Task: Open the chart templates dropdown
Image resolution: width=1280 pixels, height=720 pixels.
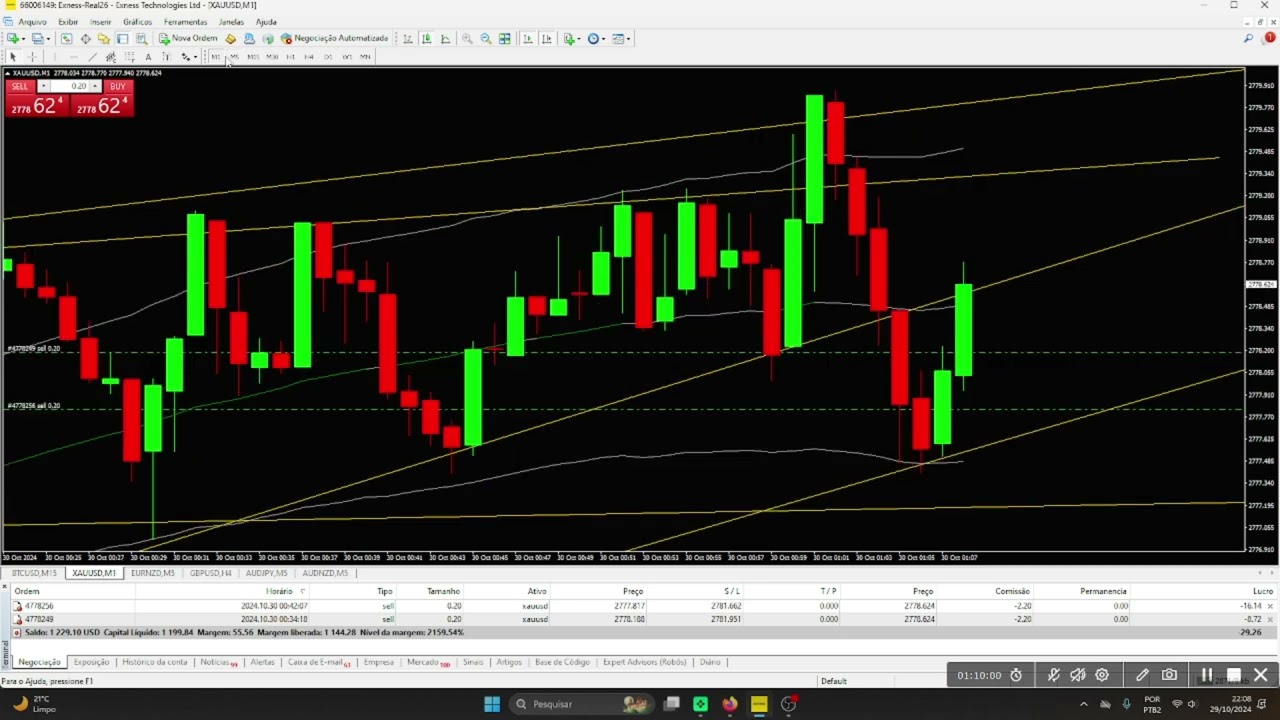Action: pyautogui.click(x=629, y=39)
